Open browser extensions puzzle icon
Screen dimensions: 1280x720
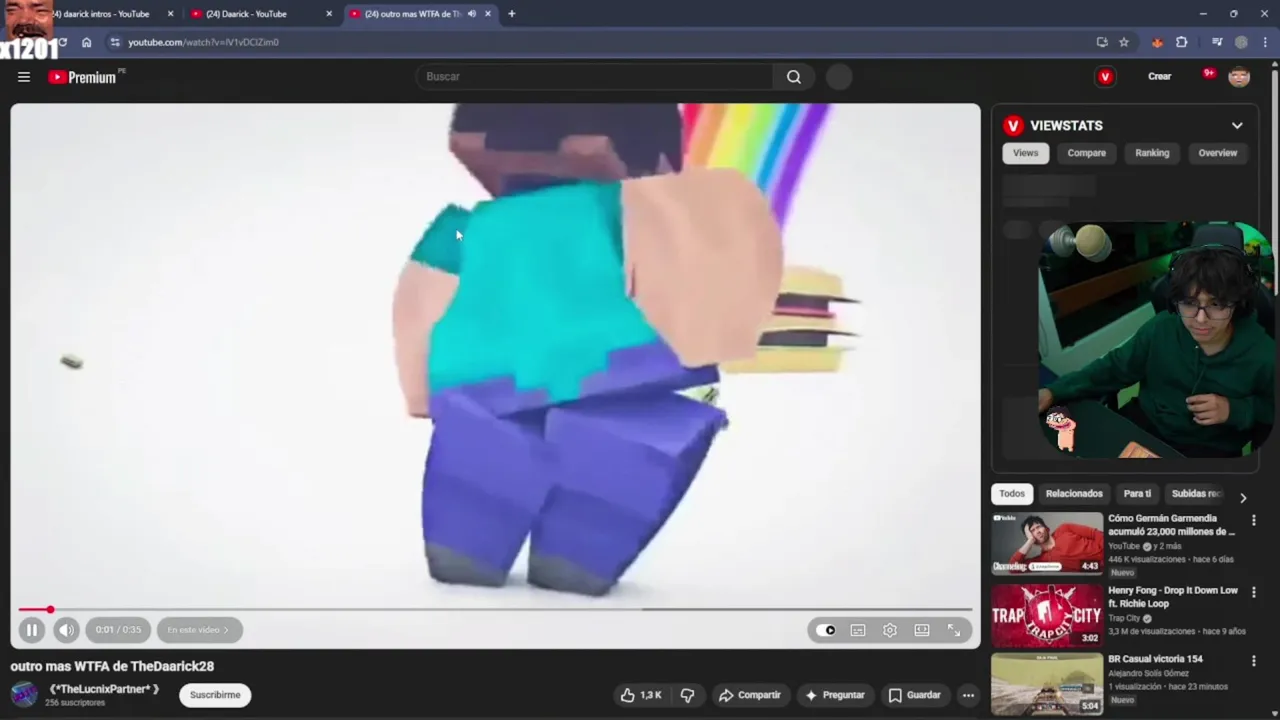point(1181,42)
